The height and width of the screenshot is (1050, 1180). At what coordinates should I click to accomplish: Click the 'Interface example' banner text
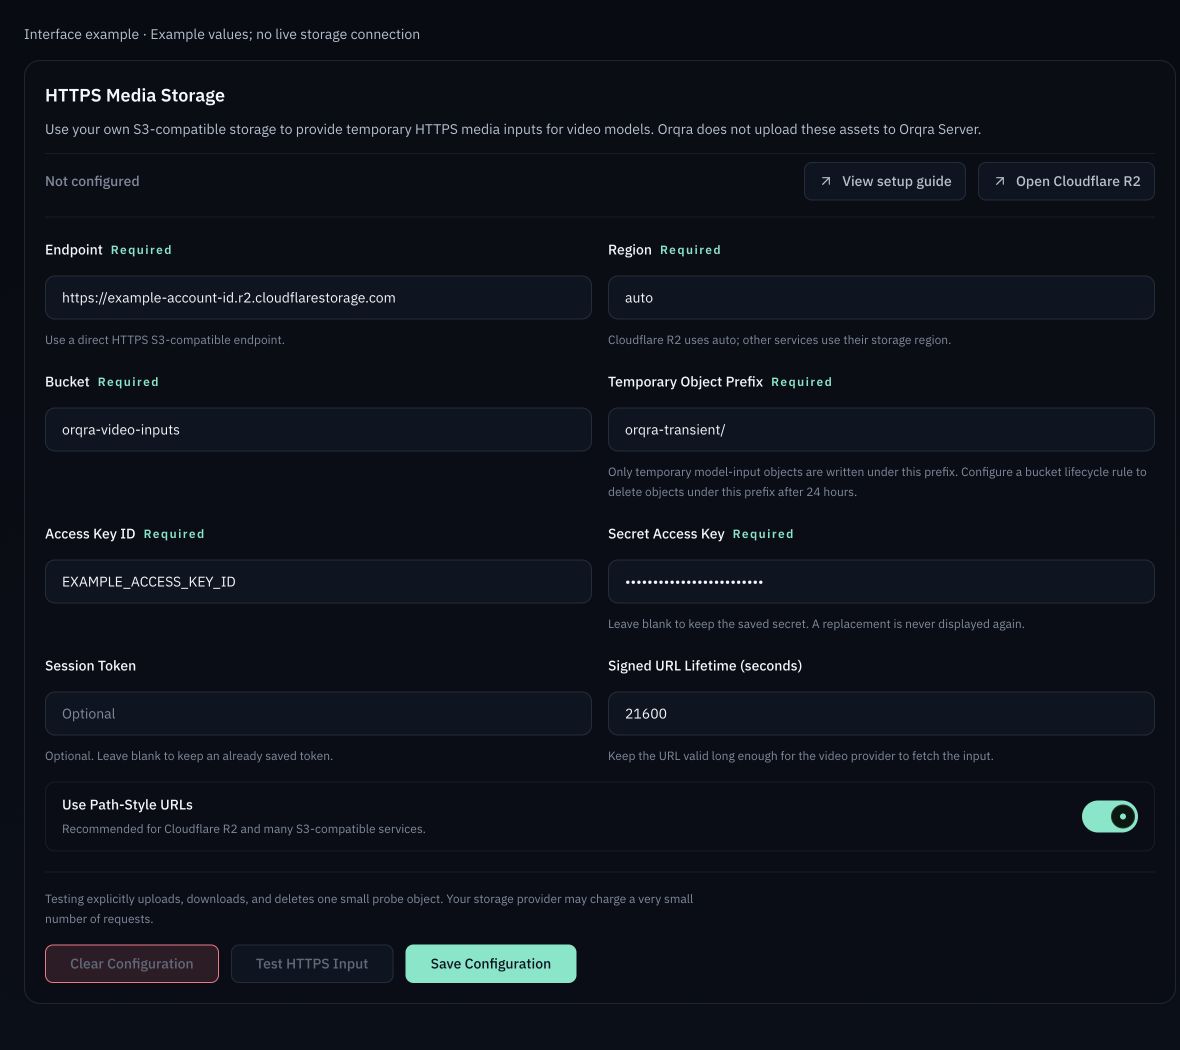tap(222, 34)
